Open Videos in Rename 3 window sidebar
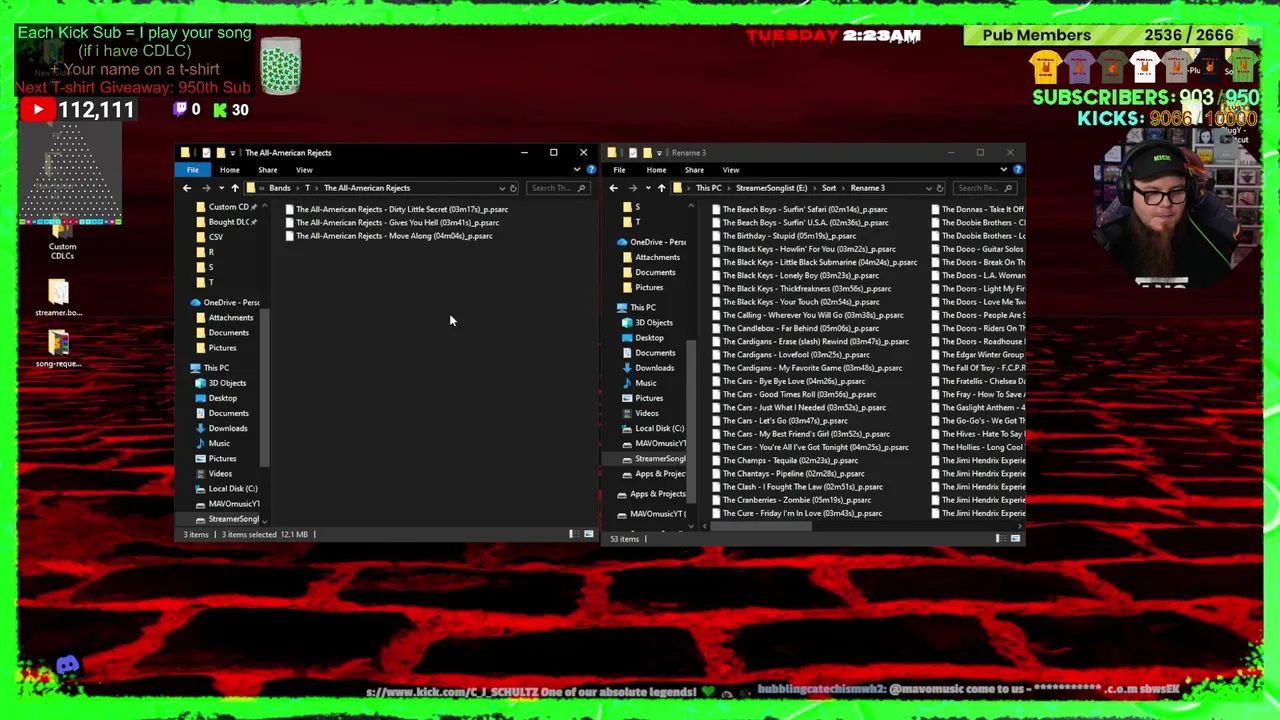 (x=646, y=413)
